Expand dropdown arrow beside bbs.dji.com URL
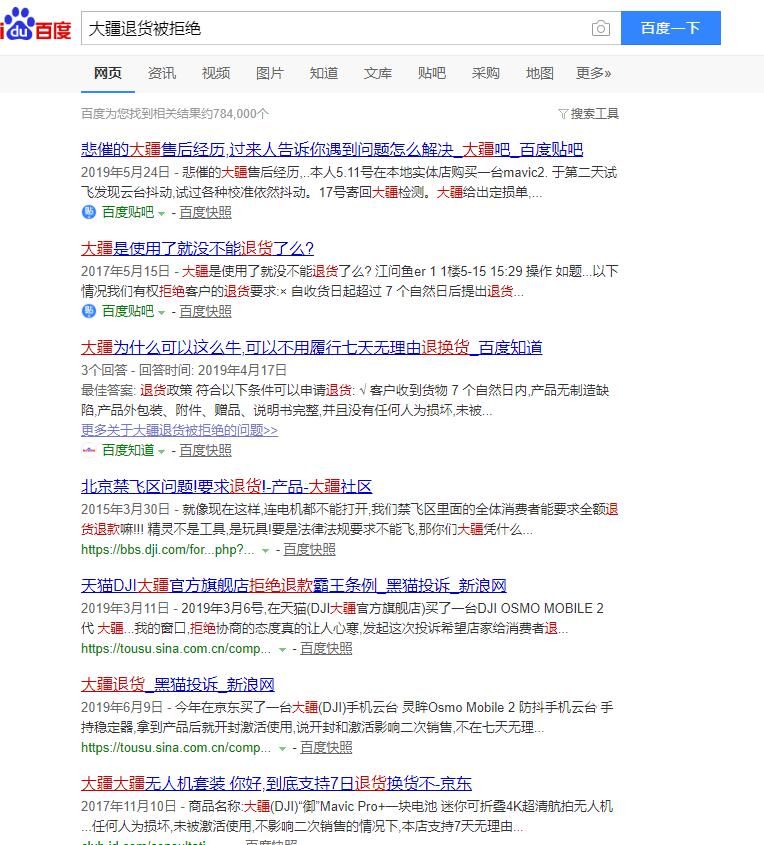The image size is (764, 845). tap(265, 551)
